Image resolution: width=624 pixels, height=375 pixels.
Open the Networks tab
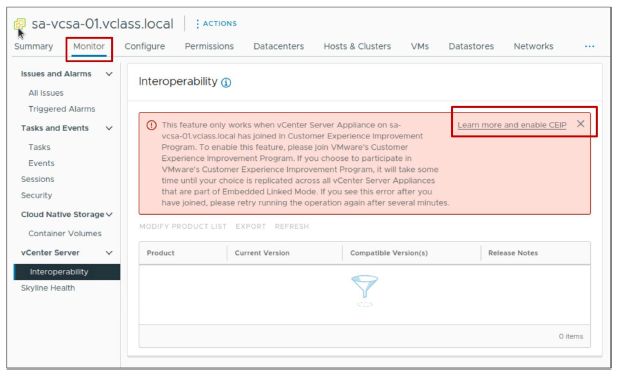point(533,46)
